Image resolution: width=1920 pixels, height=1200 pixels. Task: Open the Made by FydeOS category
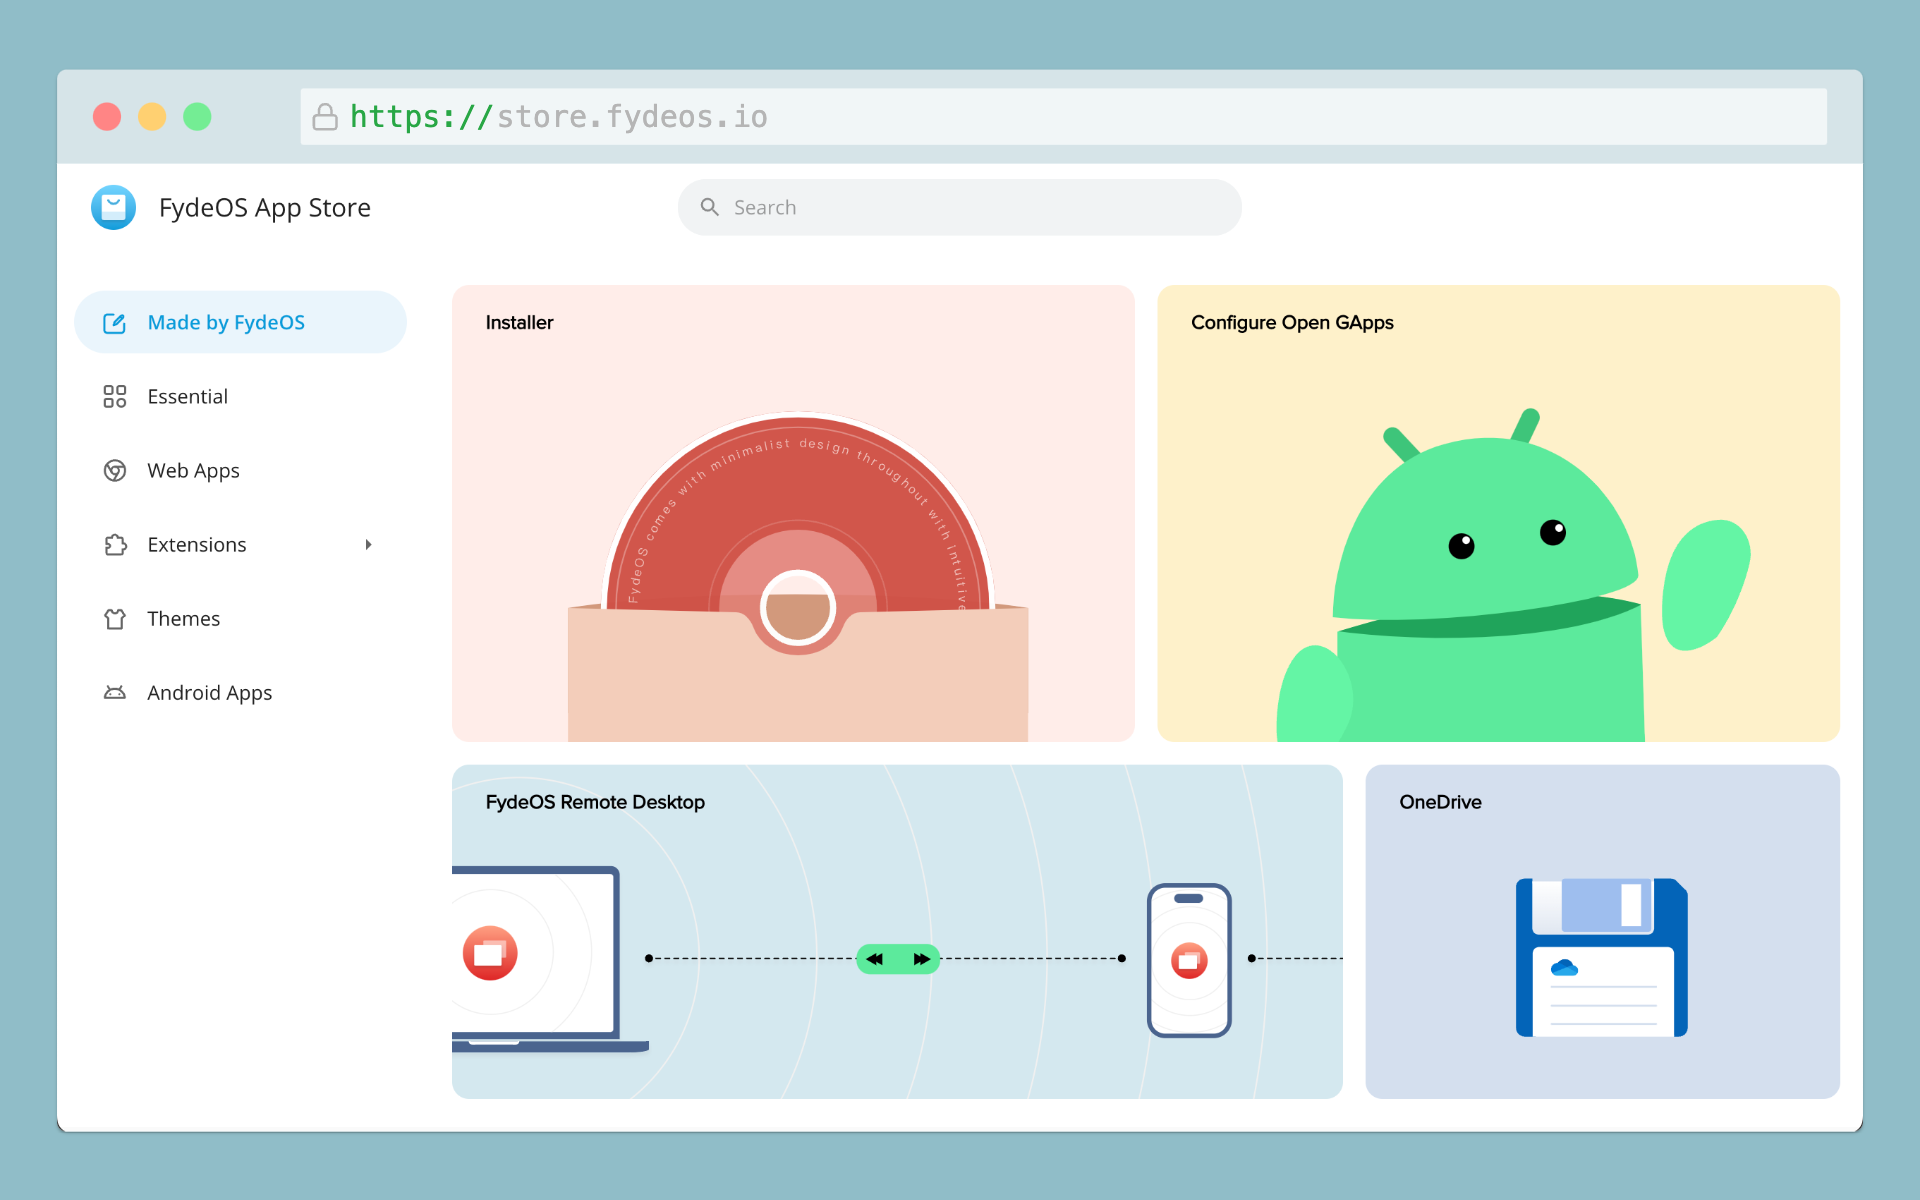226,323
